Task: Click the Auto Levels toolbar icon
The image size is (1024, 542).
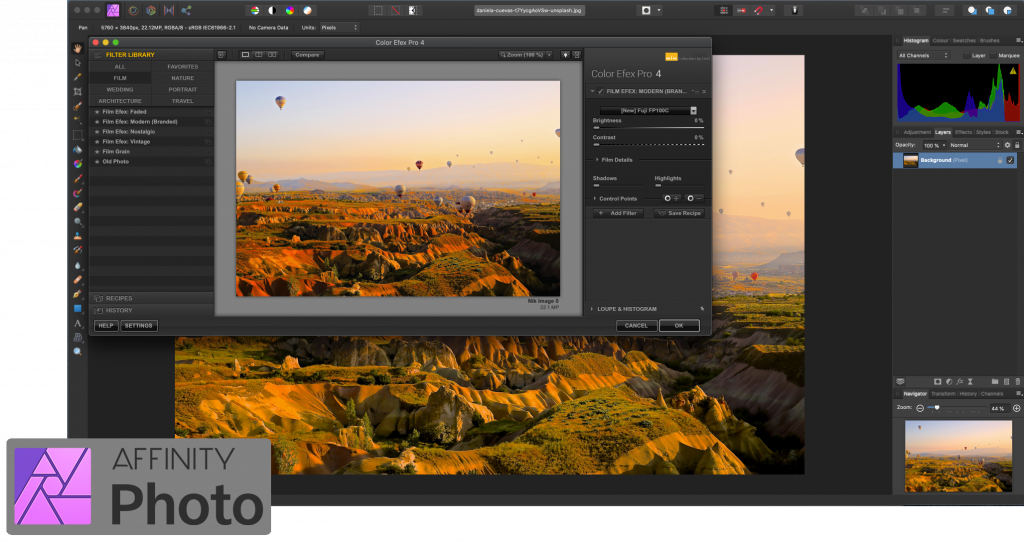Action: point(253,10)
